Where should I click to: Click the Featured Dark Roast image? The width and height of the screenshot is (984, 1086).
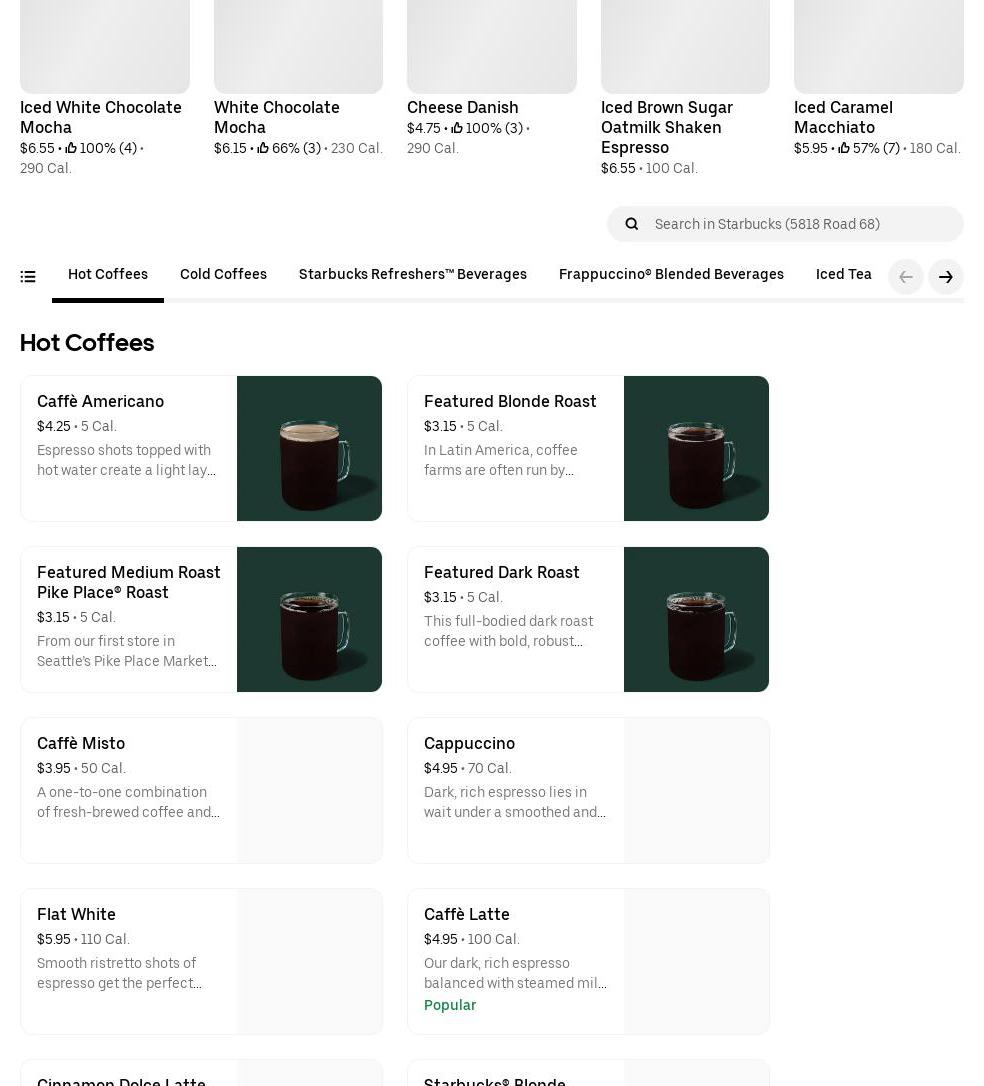point(696,619)
